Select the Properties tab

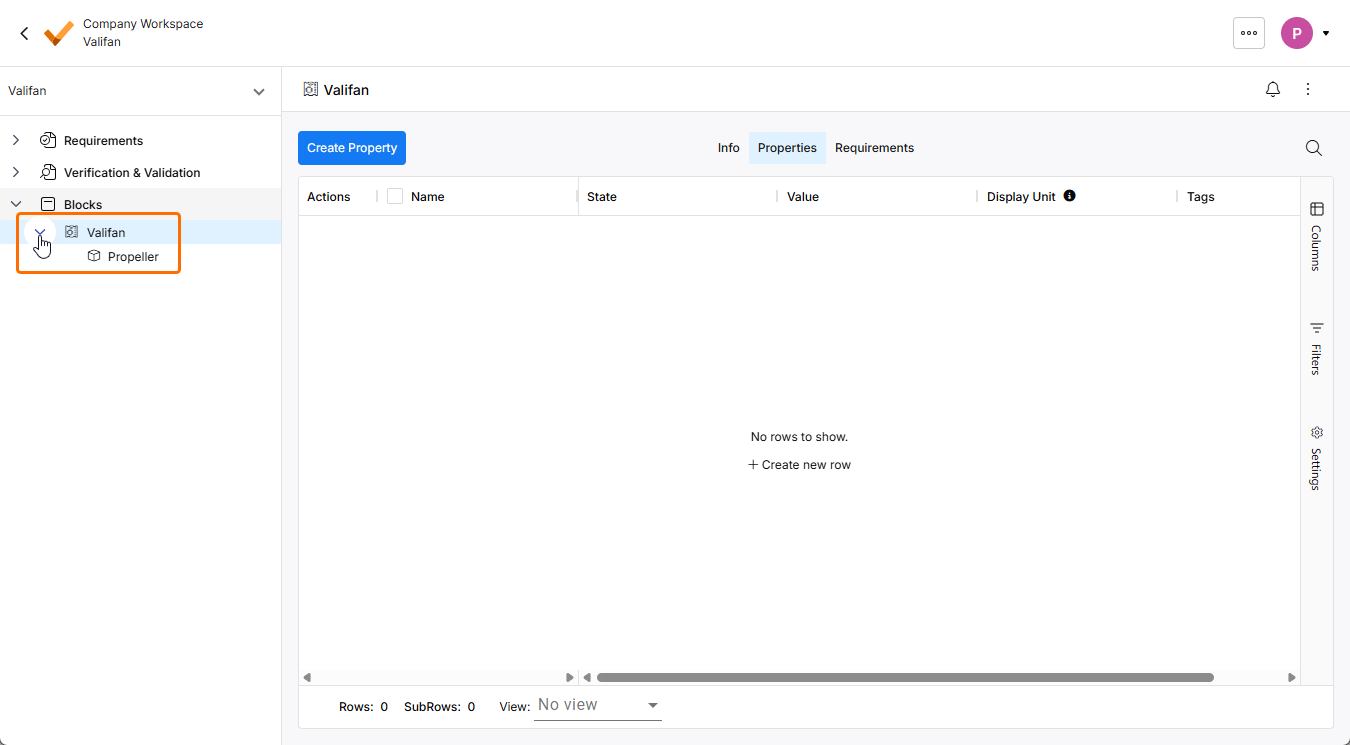click(787, 148)
